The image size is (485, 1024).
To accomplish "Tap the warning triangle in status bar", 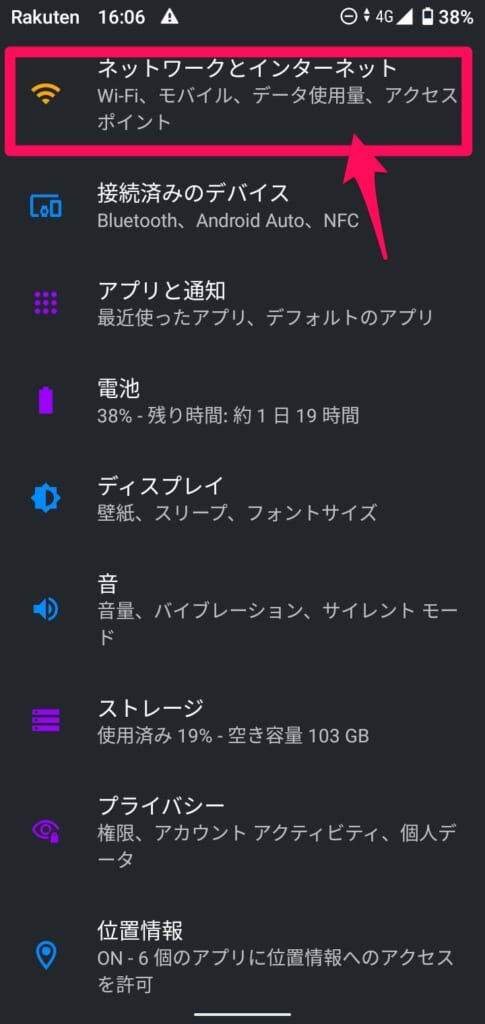I will click(170, 17).
